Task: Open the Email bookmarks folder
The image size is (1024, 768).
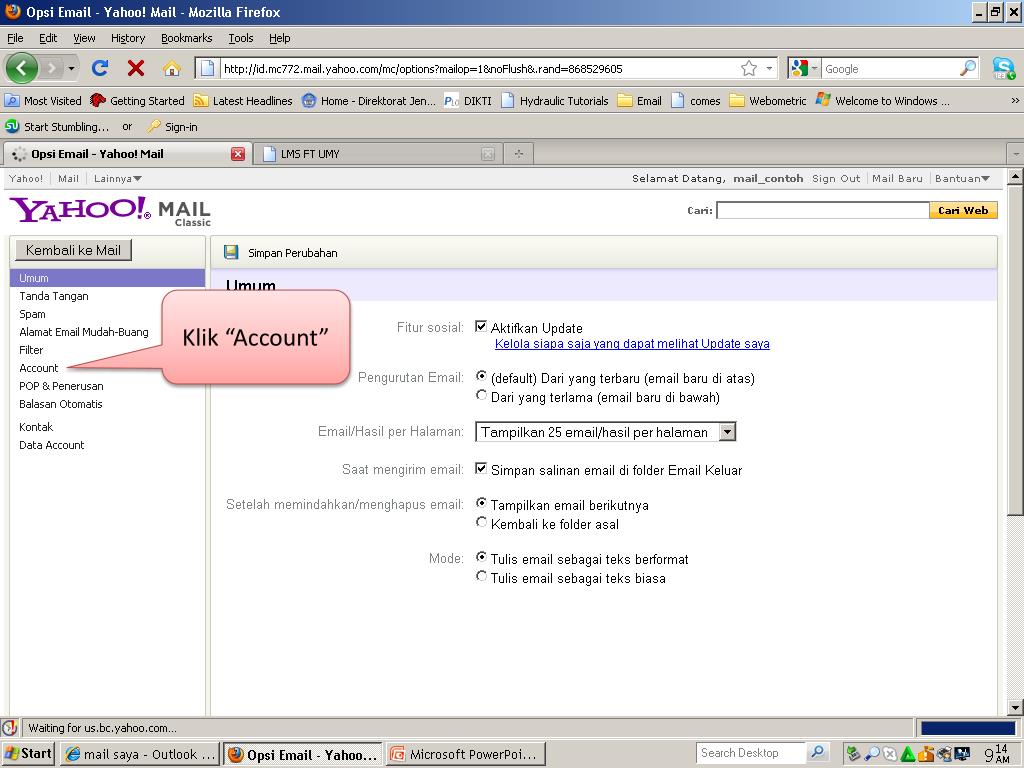Action: [x=640, y=101]
